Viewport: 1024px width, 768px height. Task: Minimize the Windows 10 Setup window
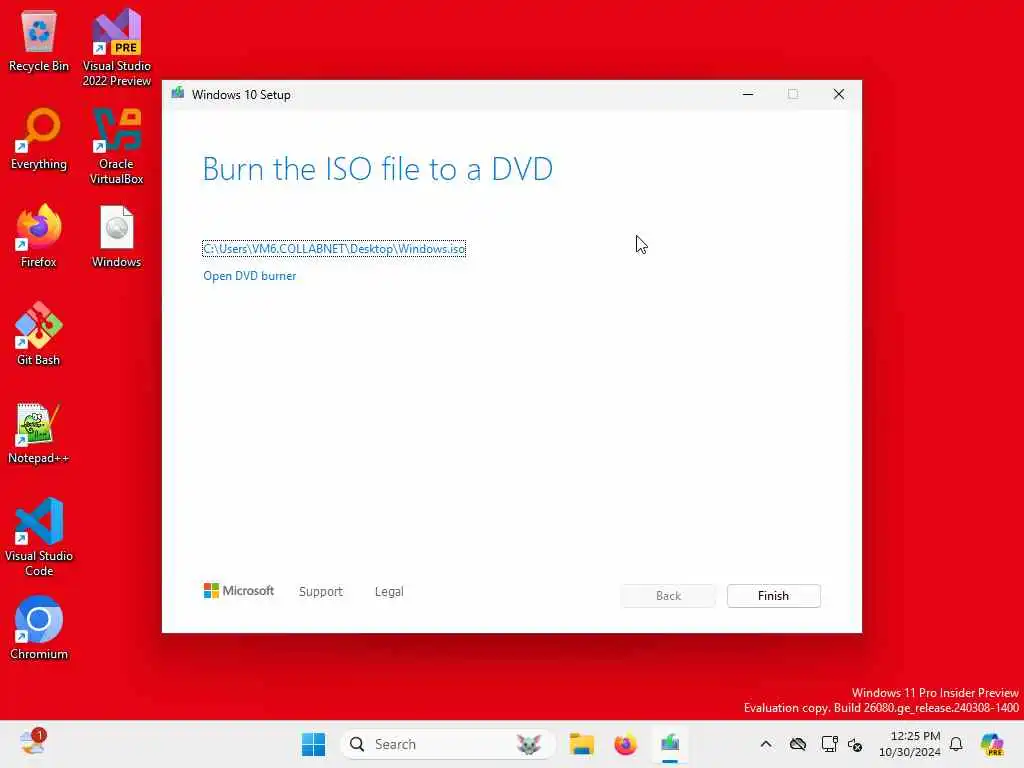tap(748, 94)
